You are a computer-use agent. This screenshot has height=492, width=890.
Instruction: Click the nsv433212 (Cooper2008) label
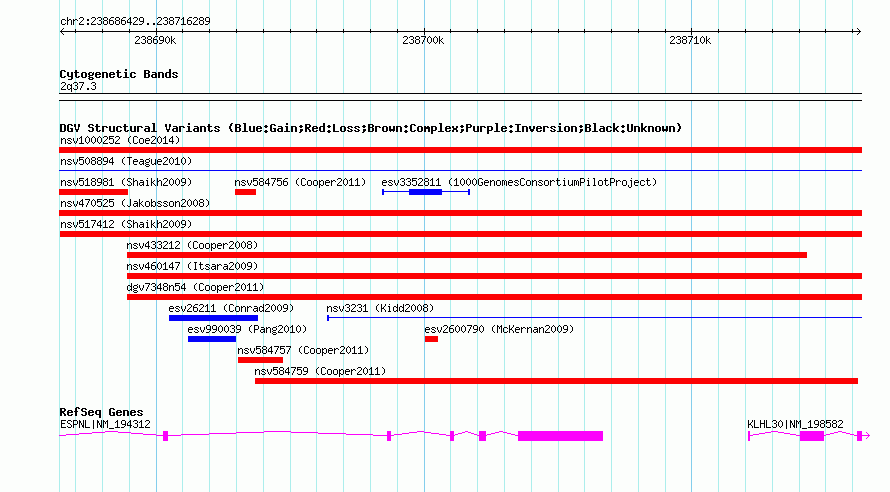click(x=192, y=245)
